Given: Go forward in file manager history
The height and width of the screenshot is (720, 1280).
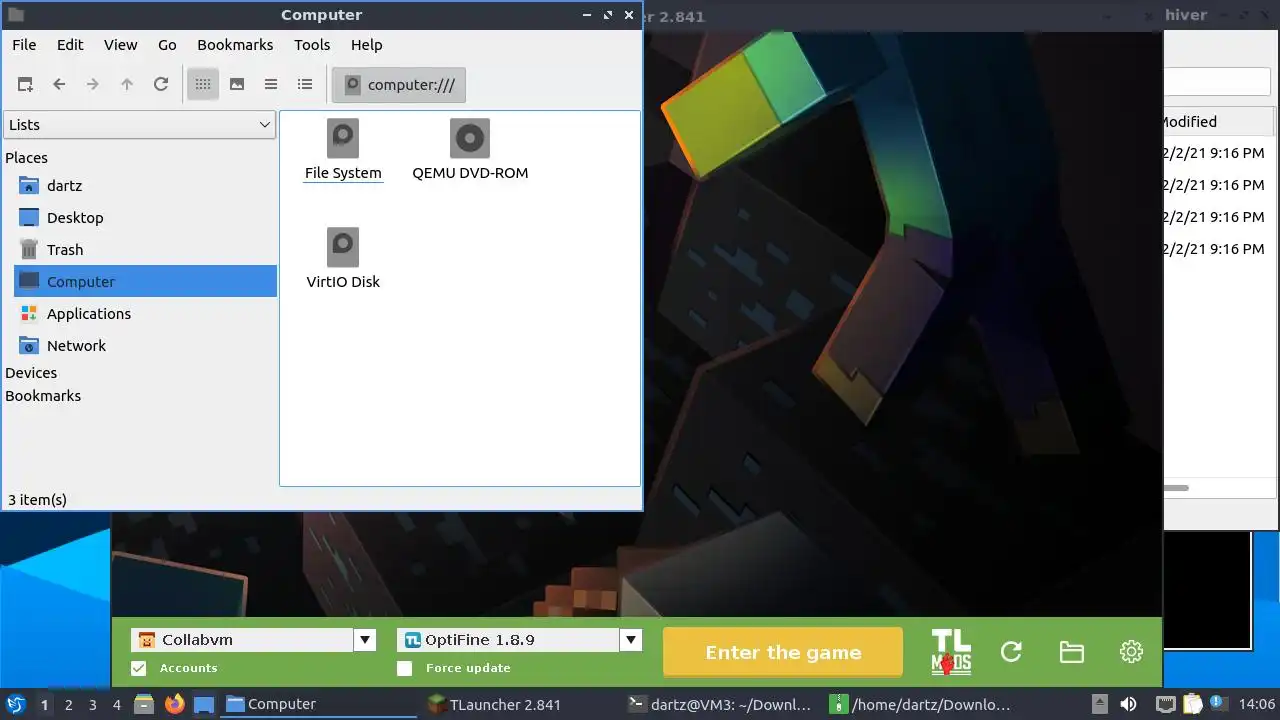Looking at the screenshot, I should point(93,85).
